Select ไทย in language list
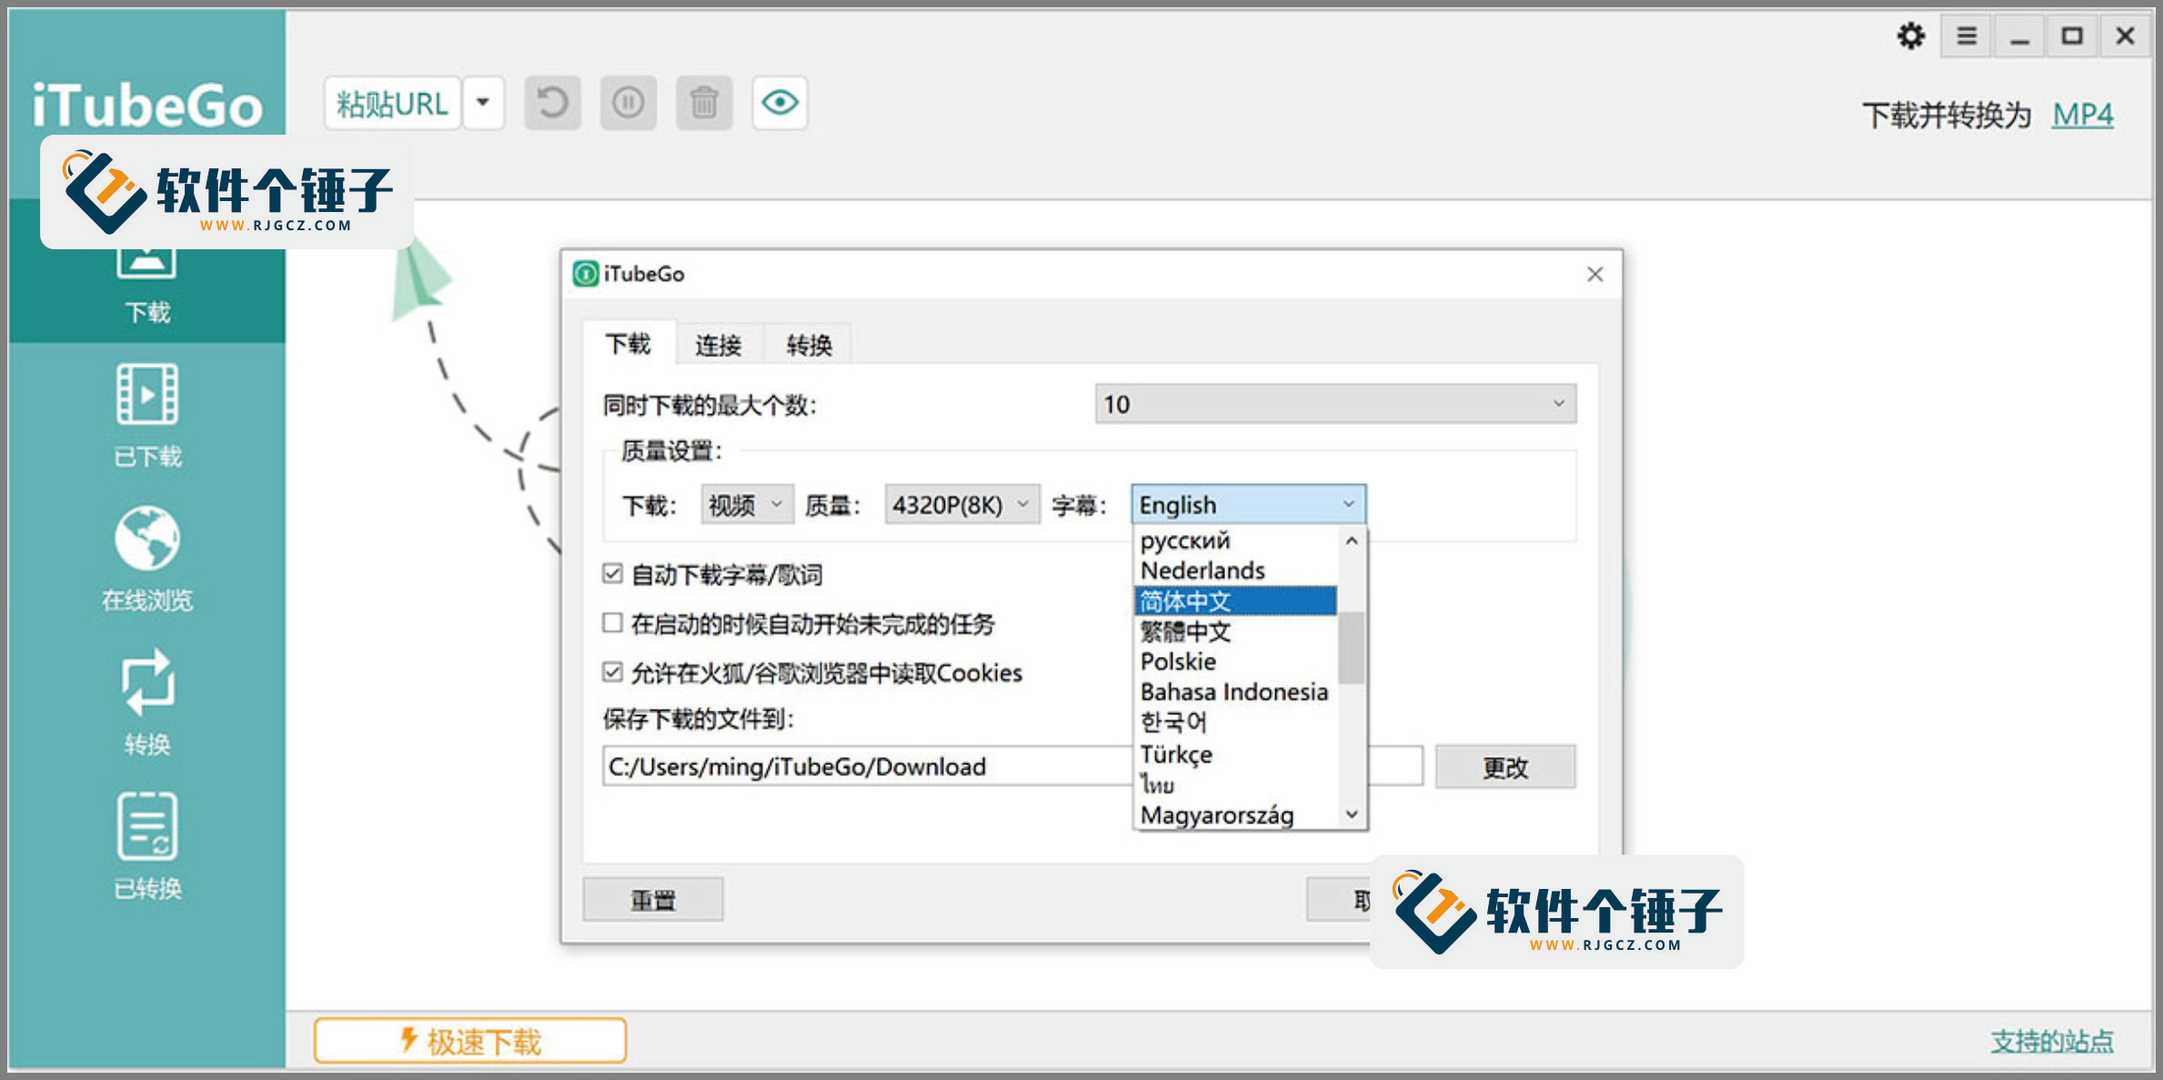This screenshot has width=2163, height=1080. coord(1236,785)
